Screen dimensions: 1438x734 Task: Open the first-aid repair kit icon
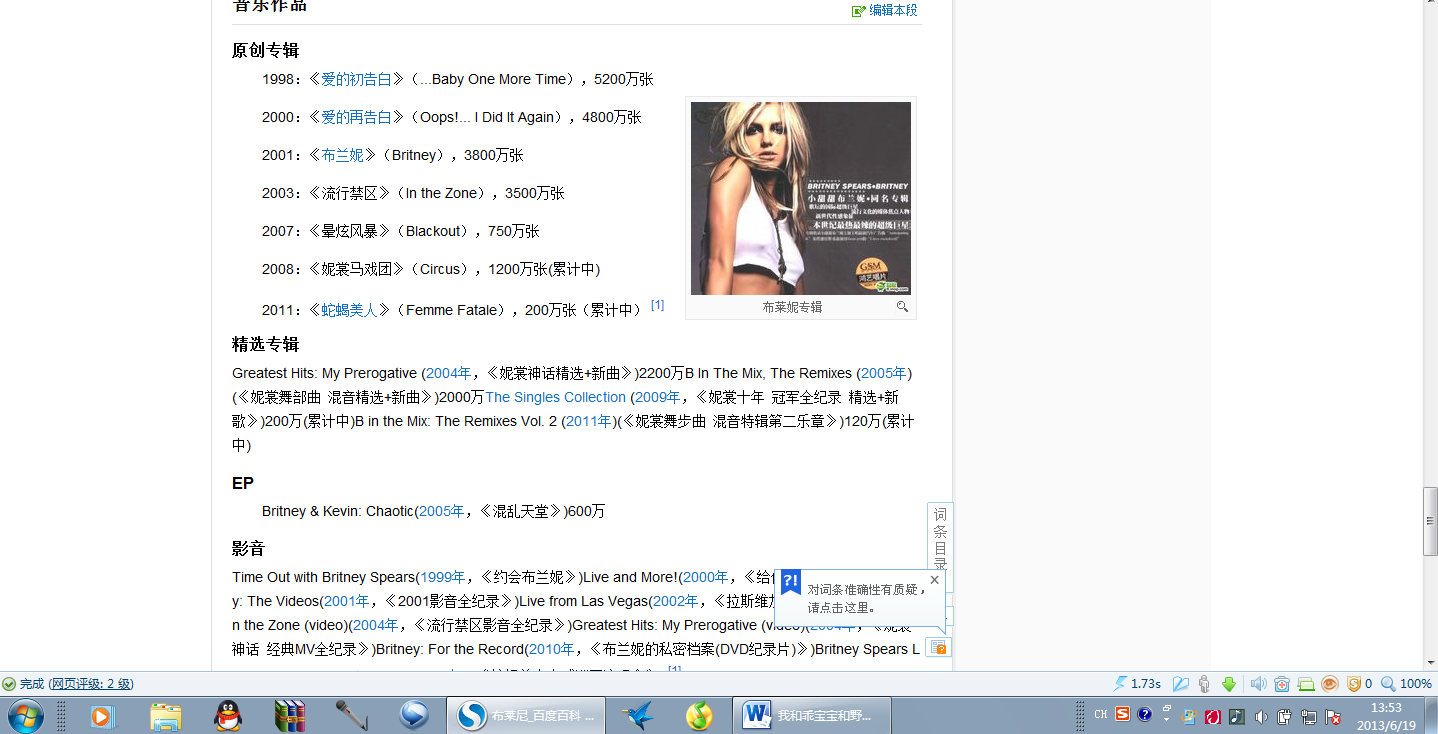[x=1282, y=684]
